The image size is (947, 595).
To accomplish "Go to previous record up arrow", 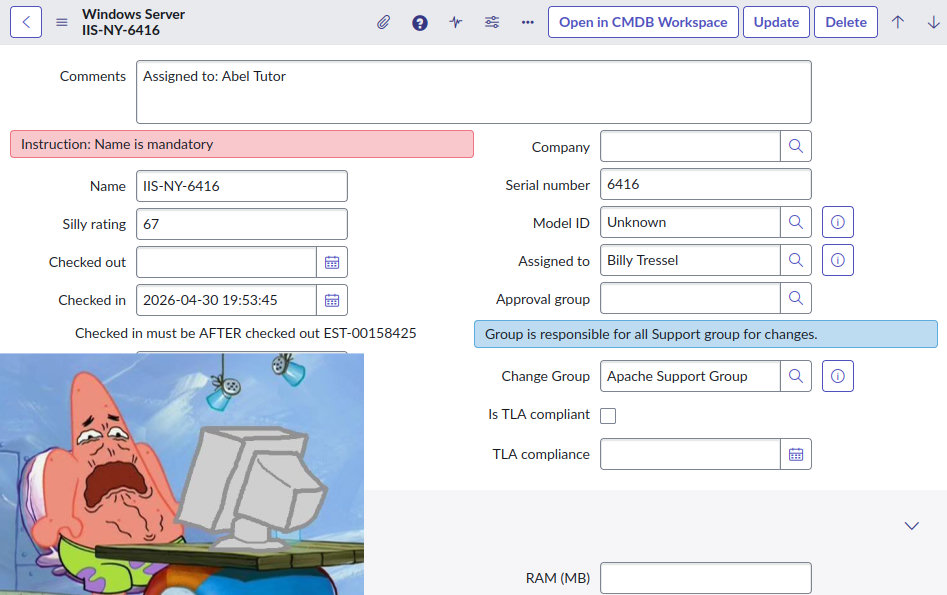I will [x=898, y=22].
